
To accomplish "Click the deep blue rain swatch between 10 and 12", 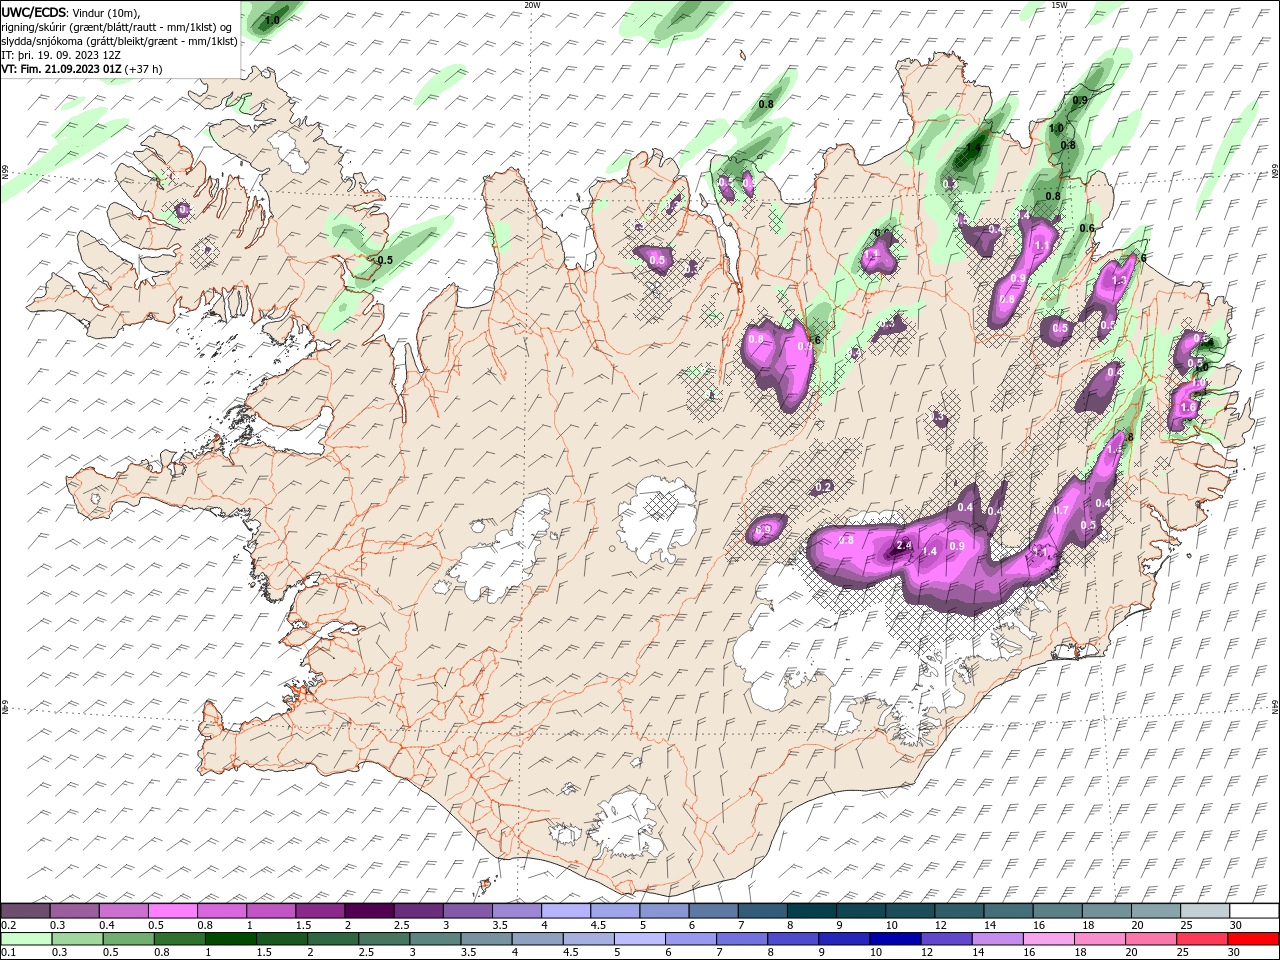I will click(x=894, y=939).
